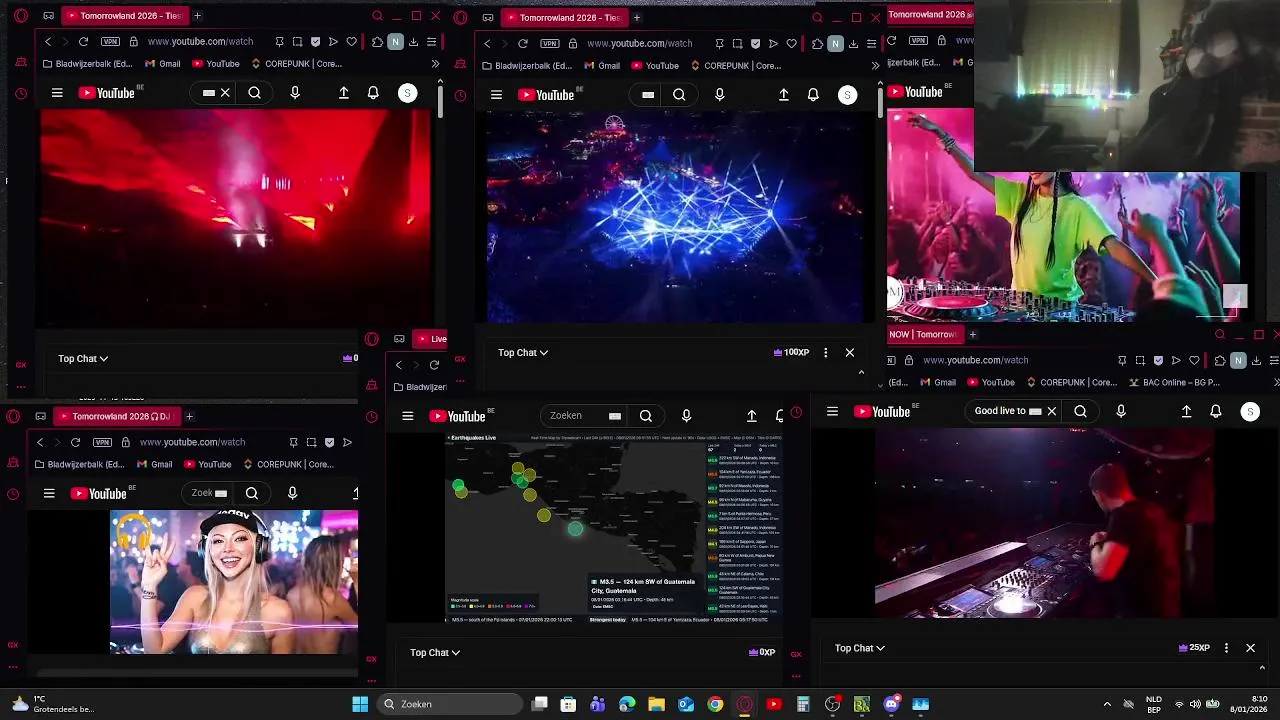This screenshot has height=720, width=1280.
Task: Expand Top Chat dropdown in top-left window
Action: pyautogui.click(x=83, y=358)
